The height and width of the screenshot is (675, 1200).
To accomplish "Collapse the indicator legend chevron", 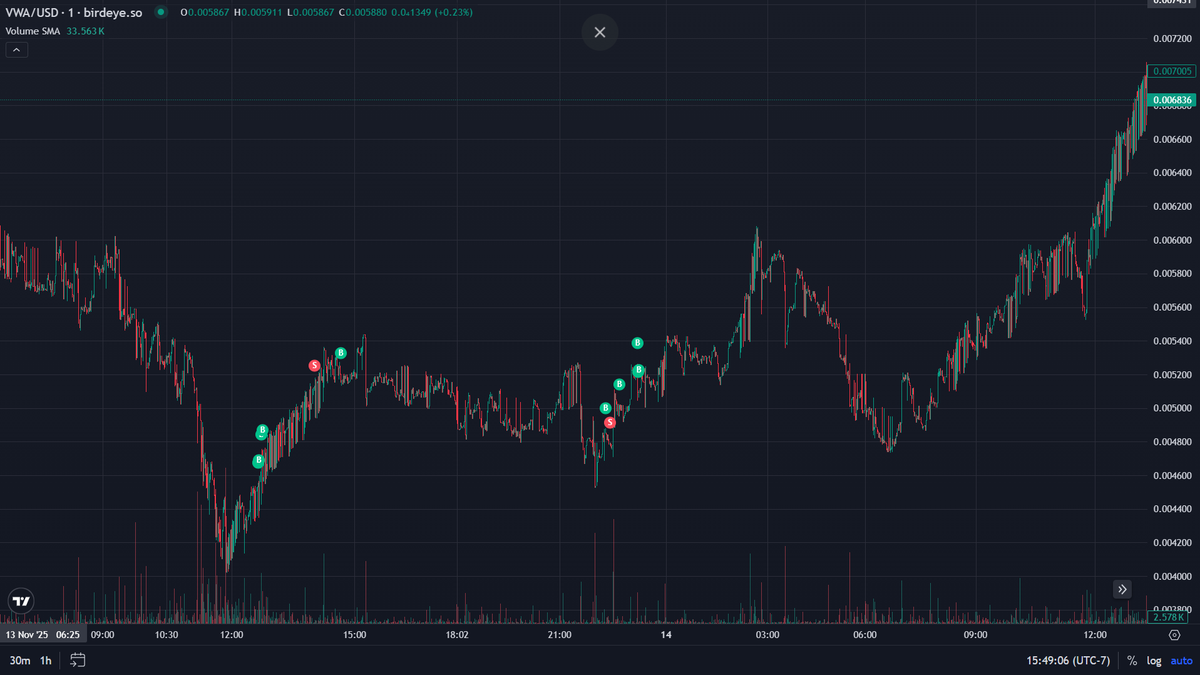I will tap(17, 49).
